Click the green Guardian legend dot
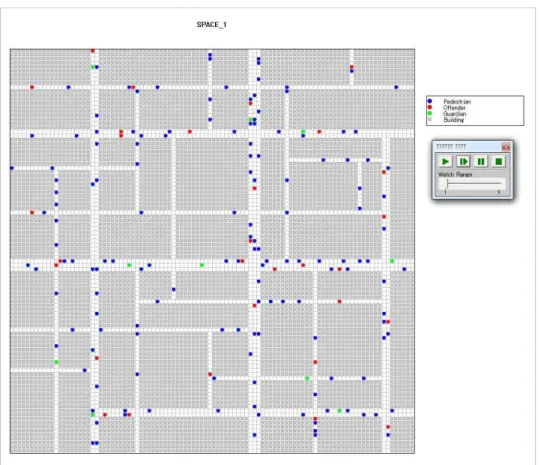 point(430,113)
